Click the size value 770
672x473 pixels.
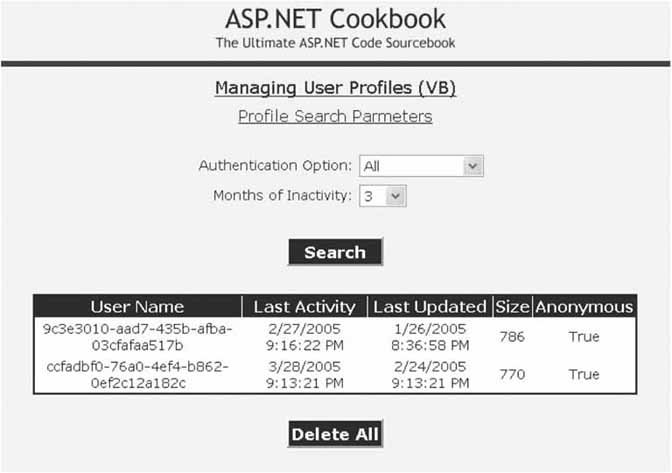(511, 374)
